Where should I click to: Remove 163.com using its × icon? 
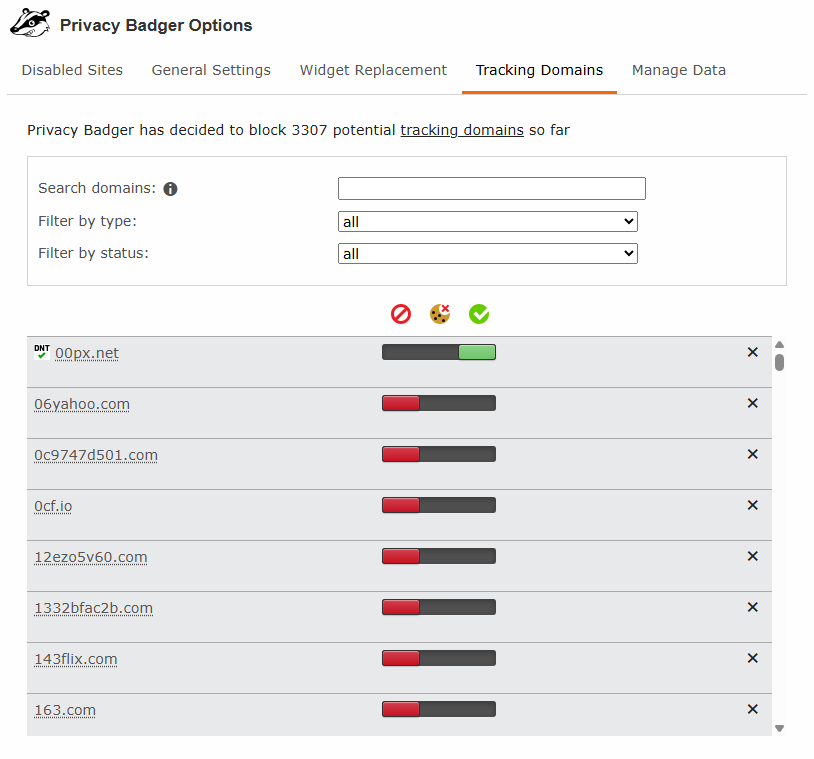[x=752, y=709]
